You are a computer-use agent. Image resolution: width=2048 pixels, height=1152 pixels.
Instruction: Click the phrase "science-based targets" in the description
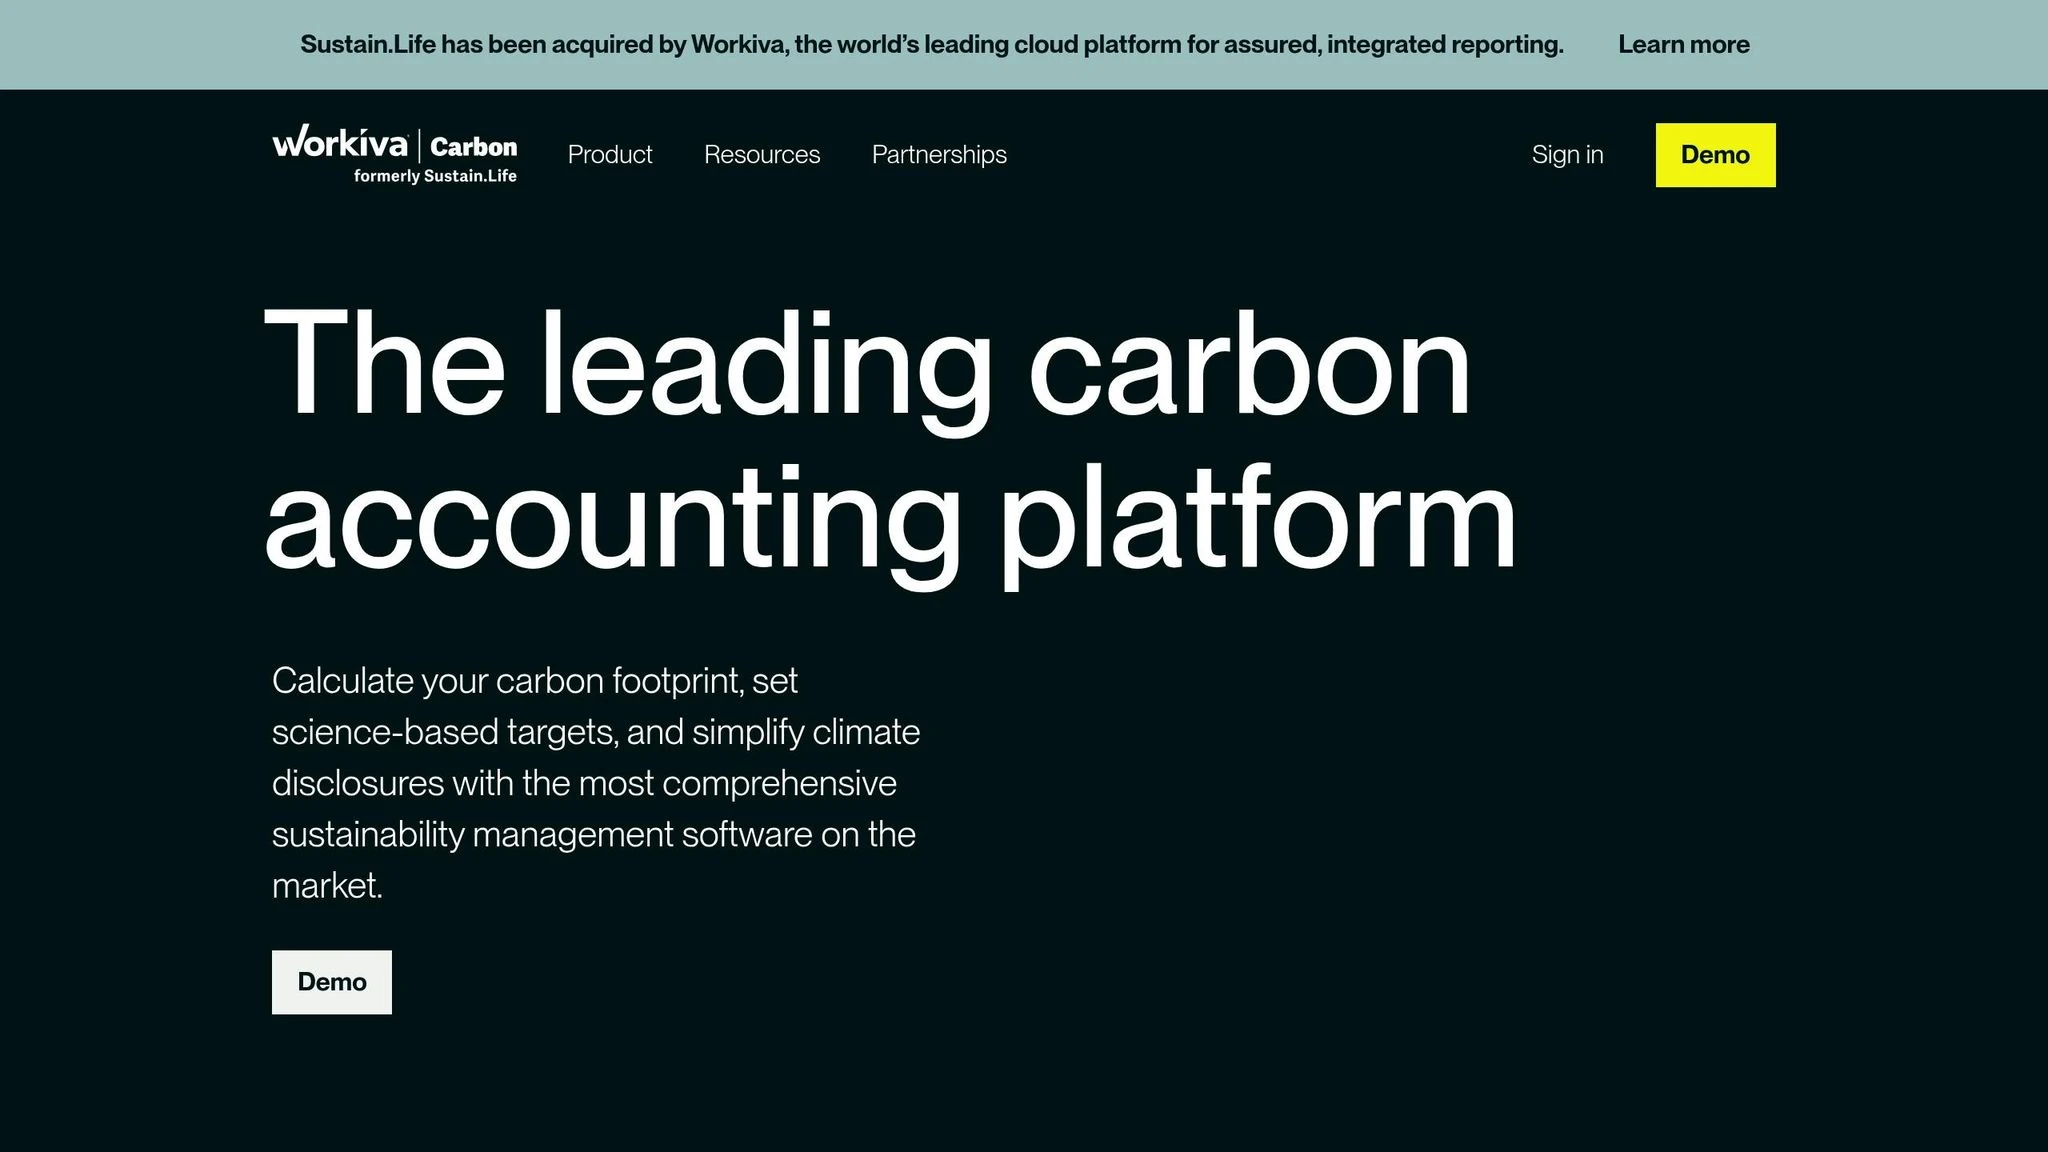click(x=445, y=732)
